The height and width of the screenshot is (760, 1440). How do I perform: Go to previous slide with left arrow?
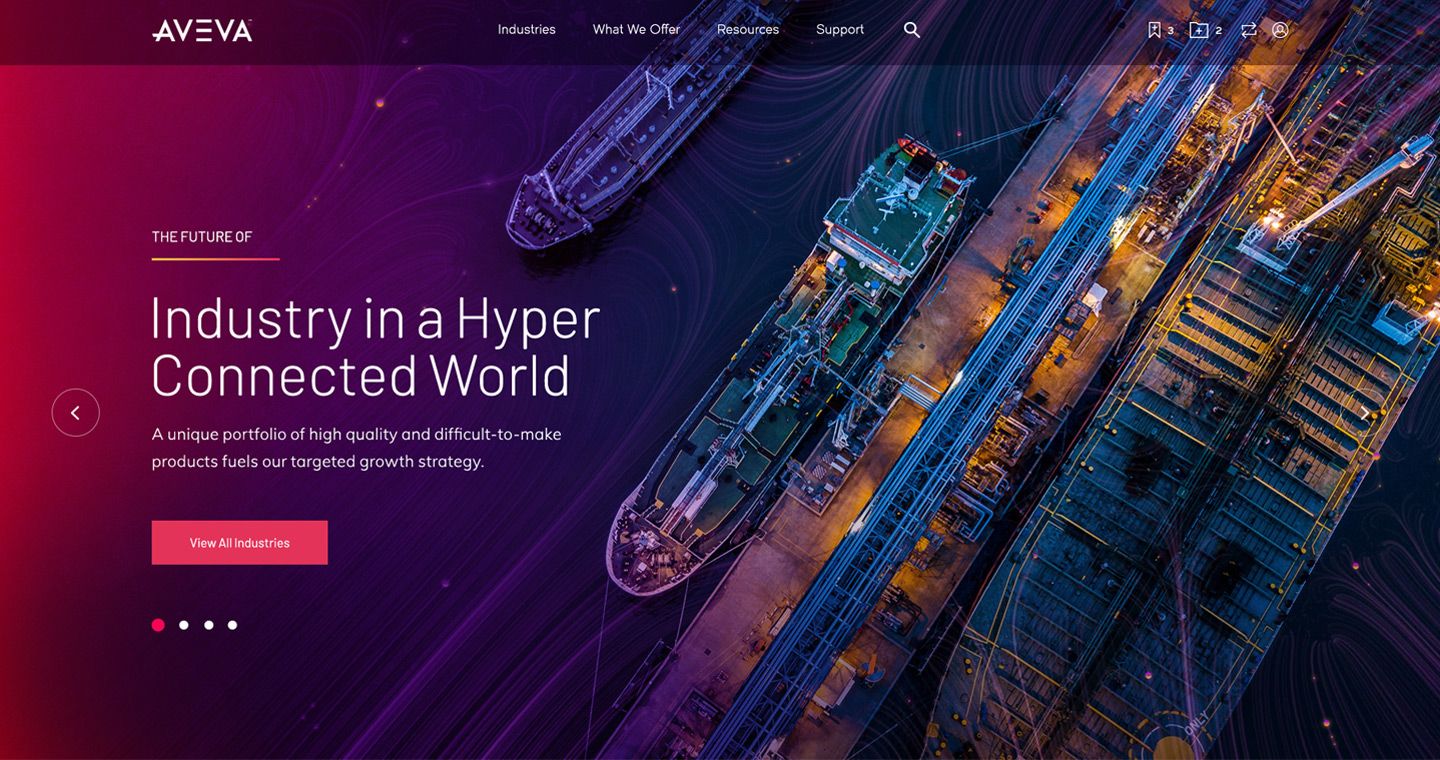tap(75, 413)
